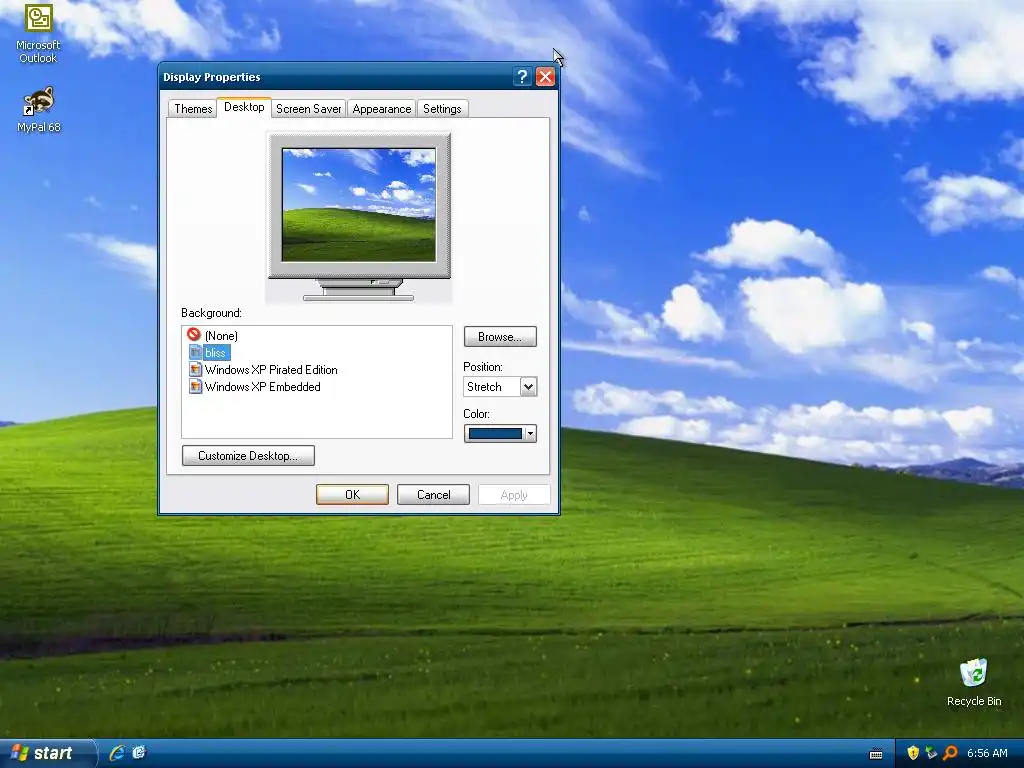Click the yellow security shield tray icon
The width and height of the screenshot is (1024, 768).
tap(913, 753)
